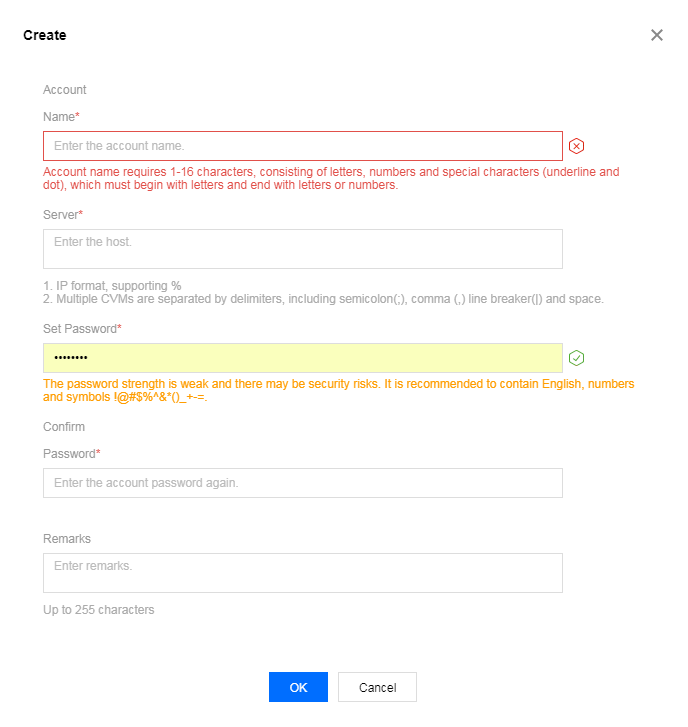688x727 pixels.
Task: Click the Set Password label
Action: [82, 329]
